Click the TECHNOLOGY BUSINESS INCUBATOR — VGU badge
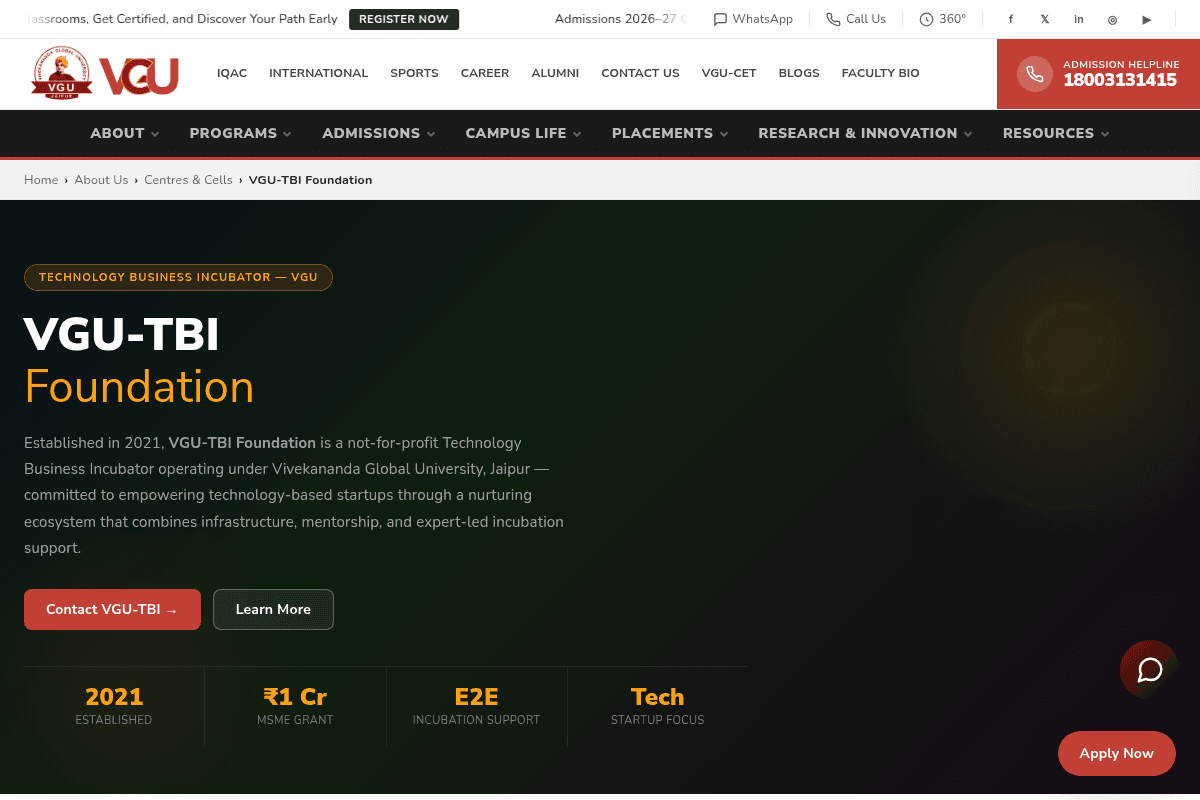Image resolution: width=1200 pixels, height=800 pixels. pos(178,277)
